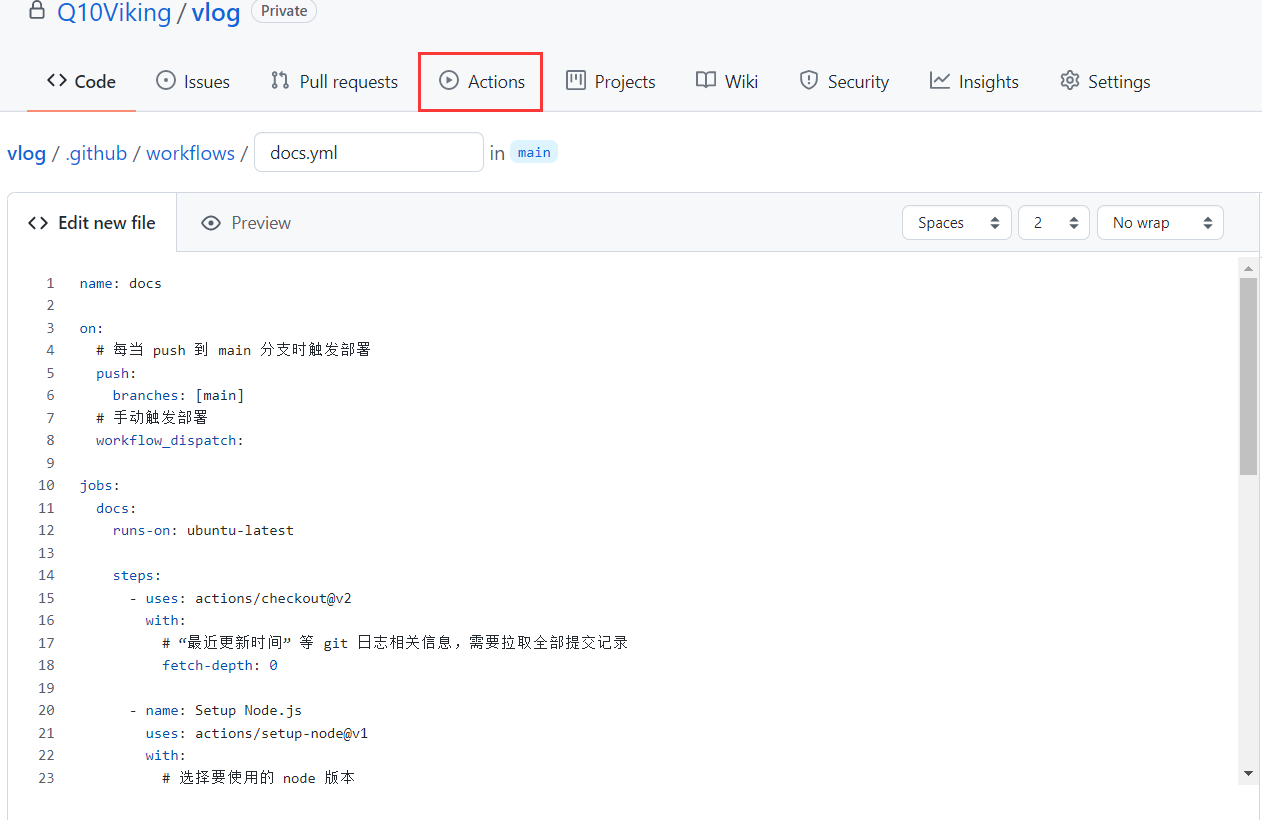Click the Settings gear icon
Screen dimensions: 1262x820
coord(1070,81)
